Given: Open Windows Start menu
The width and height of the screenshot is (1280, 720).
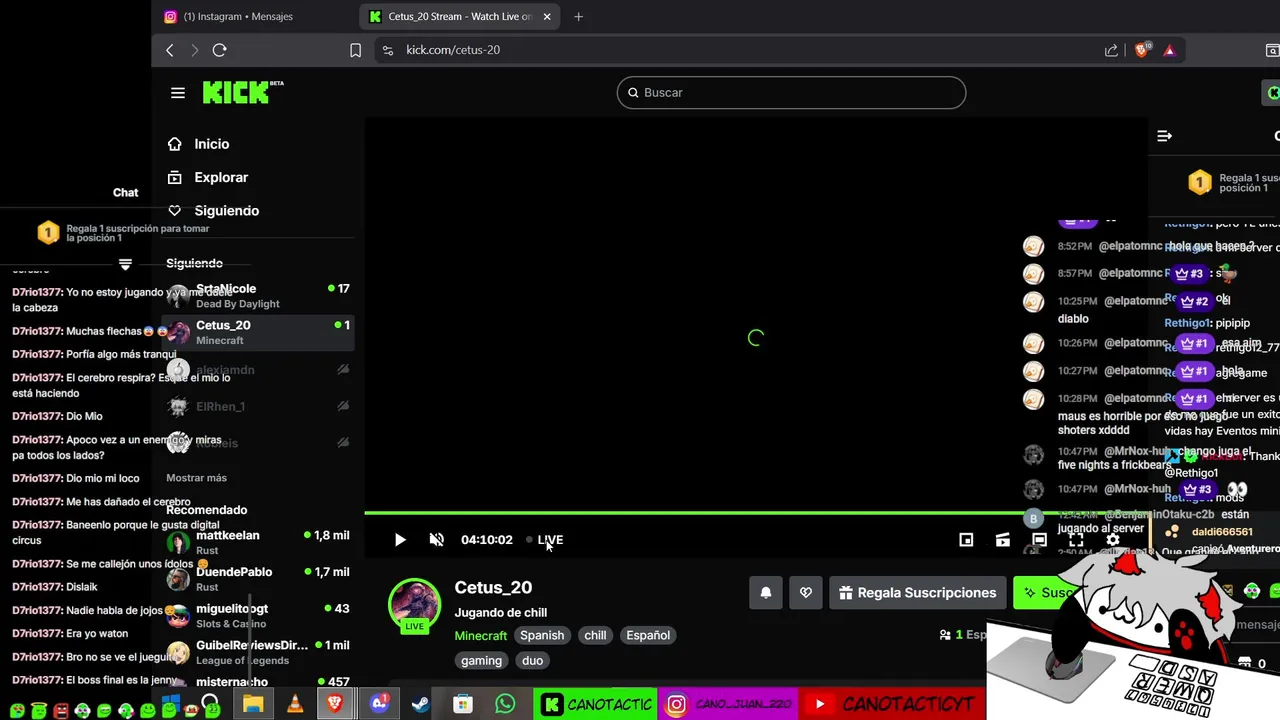Looking at the screenshot, I should (x=170, y=704).
